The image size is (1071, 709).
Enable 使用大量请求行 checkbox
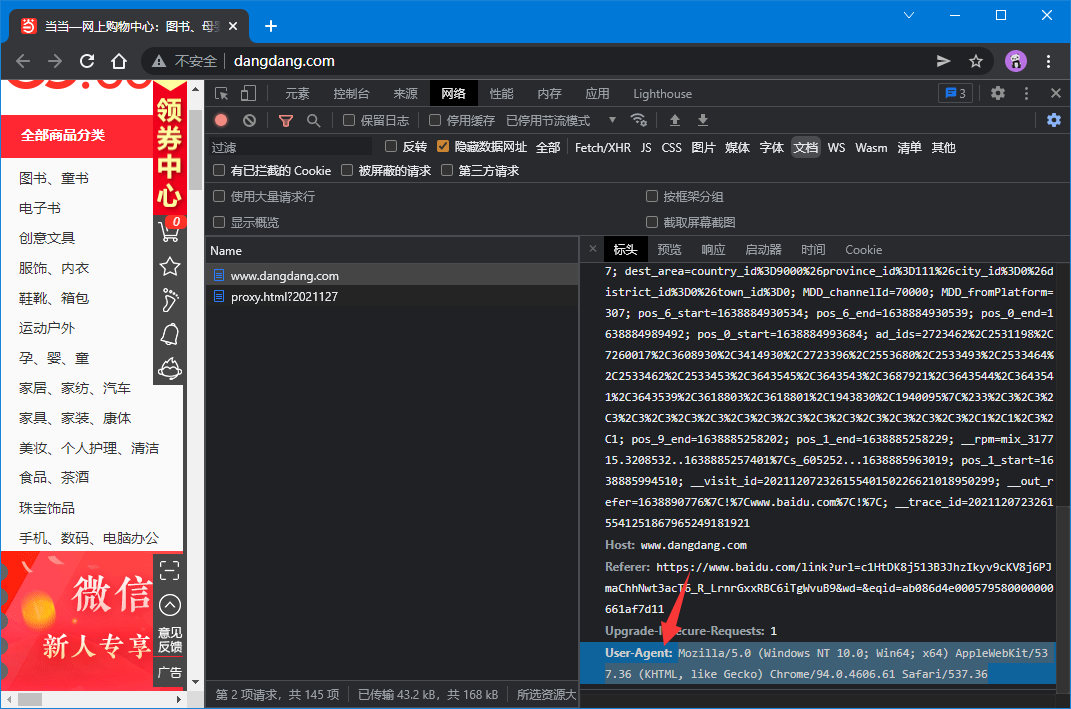coord(219,196)
